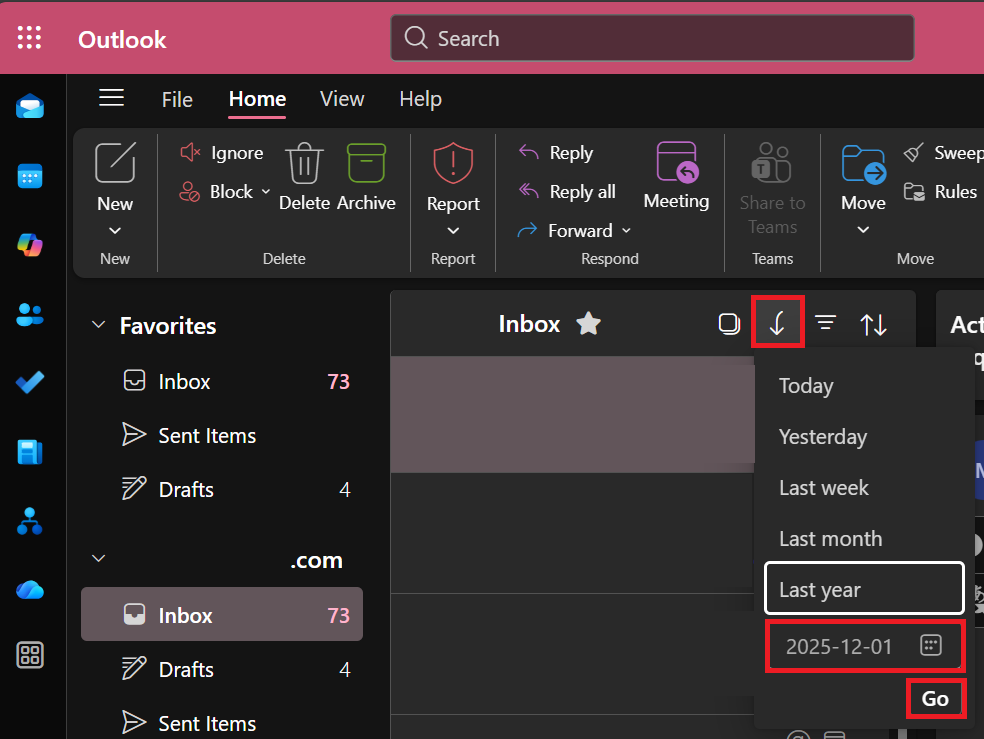Open the blue Word-style app icon in the left rail
This screenshot has width=984, height=739.
point(29,451)
